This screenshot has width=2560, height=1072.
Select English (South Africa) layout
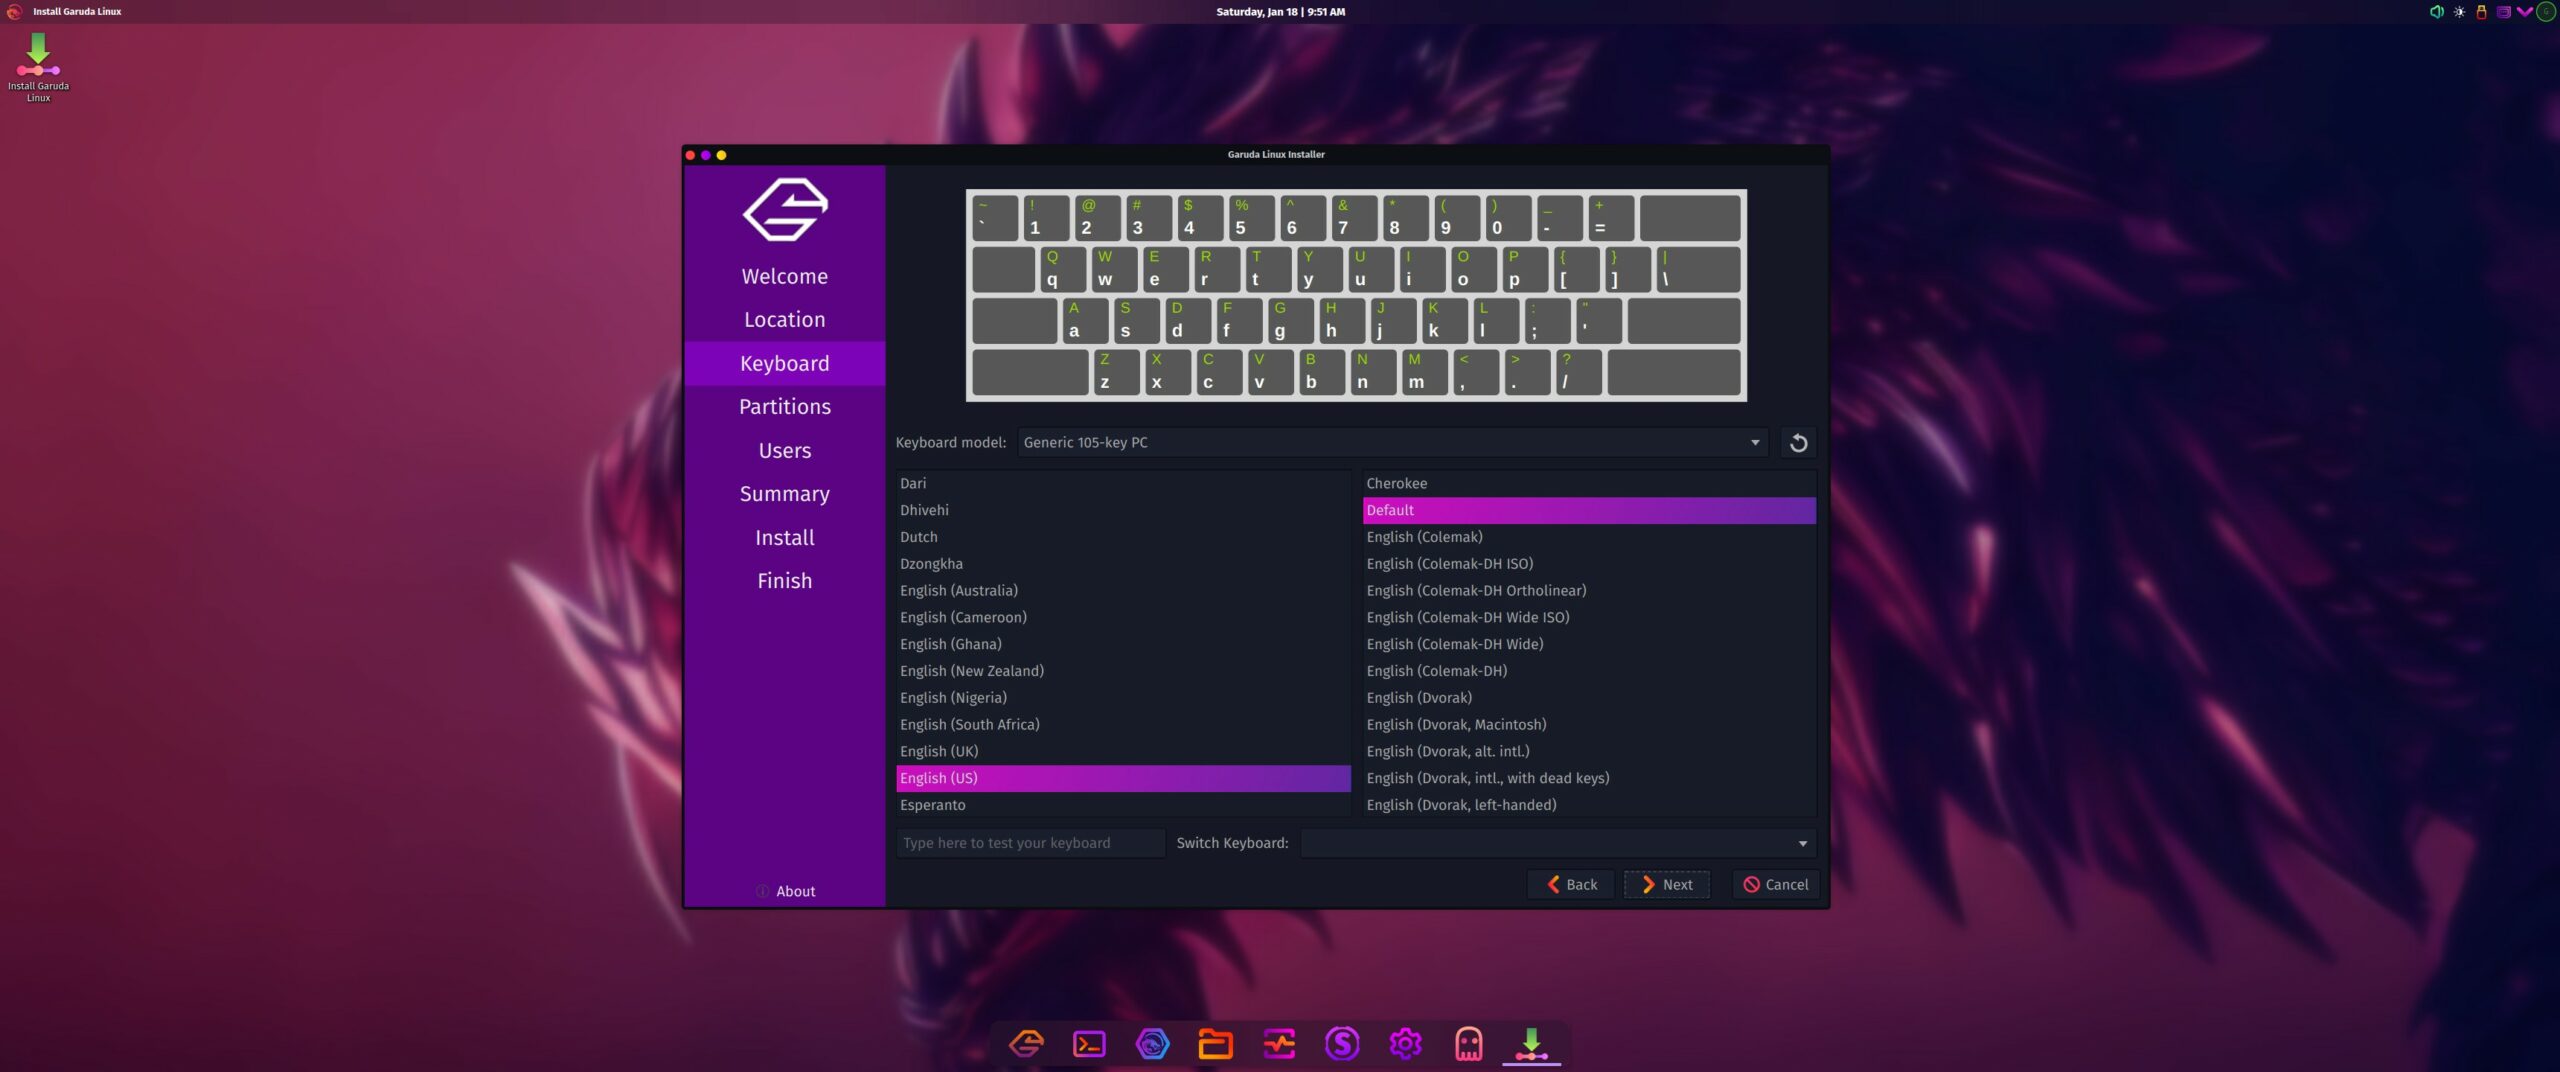(1123, 725)
